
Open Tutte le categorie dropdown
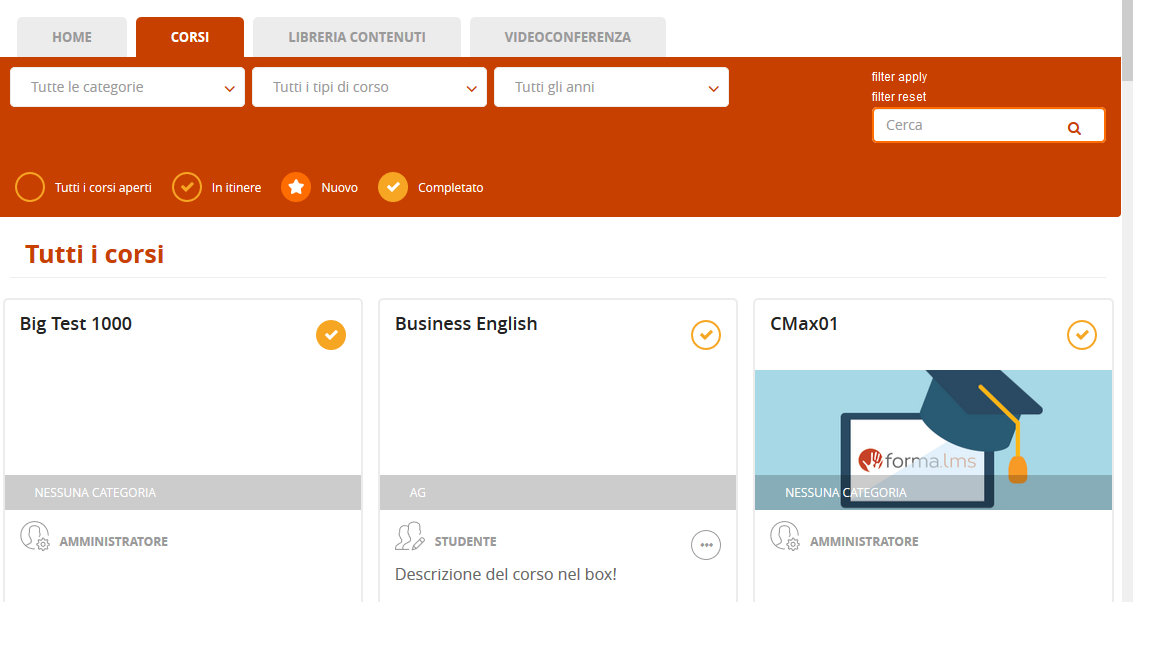127,87
